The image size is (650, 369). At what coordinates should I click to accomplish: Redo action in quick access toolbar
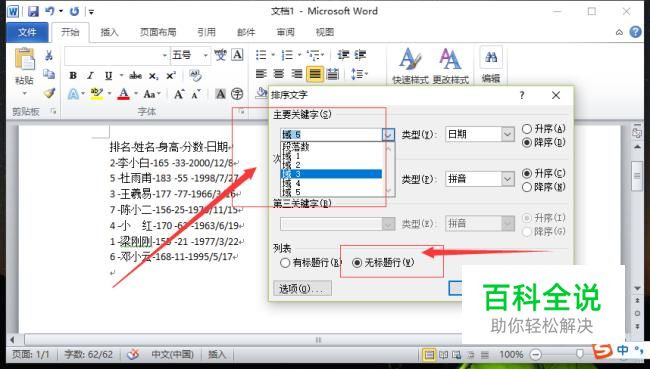[x=75, y=11]
